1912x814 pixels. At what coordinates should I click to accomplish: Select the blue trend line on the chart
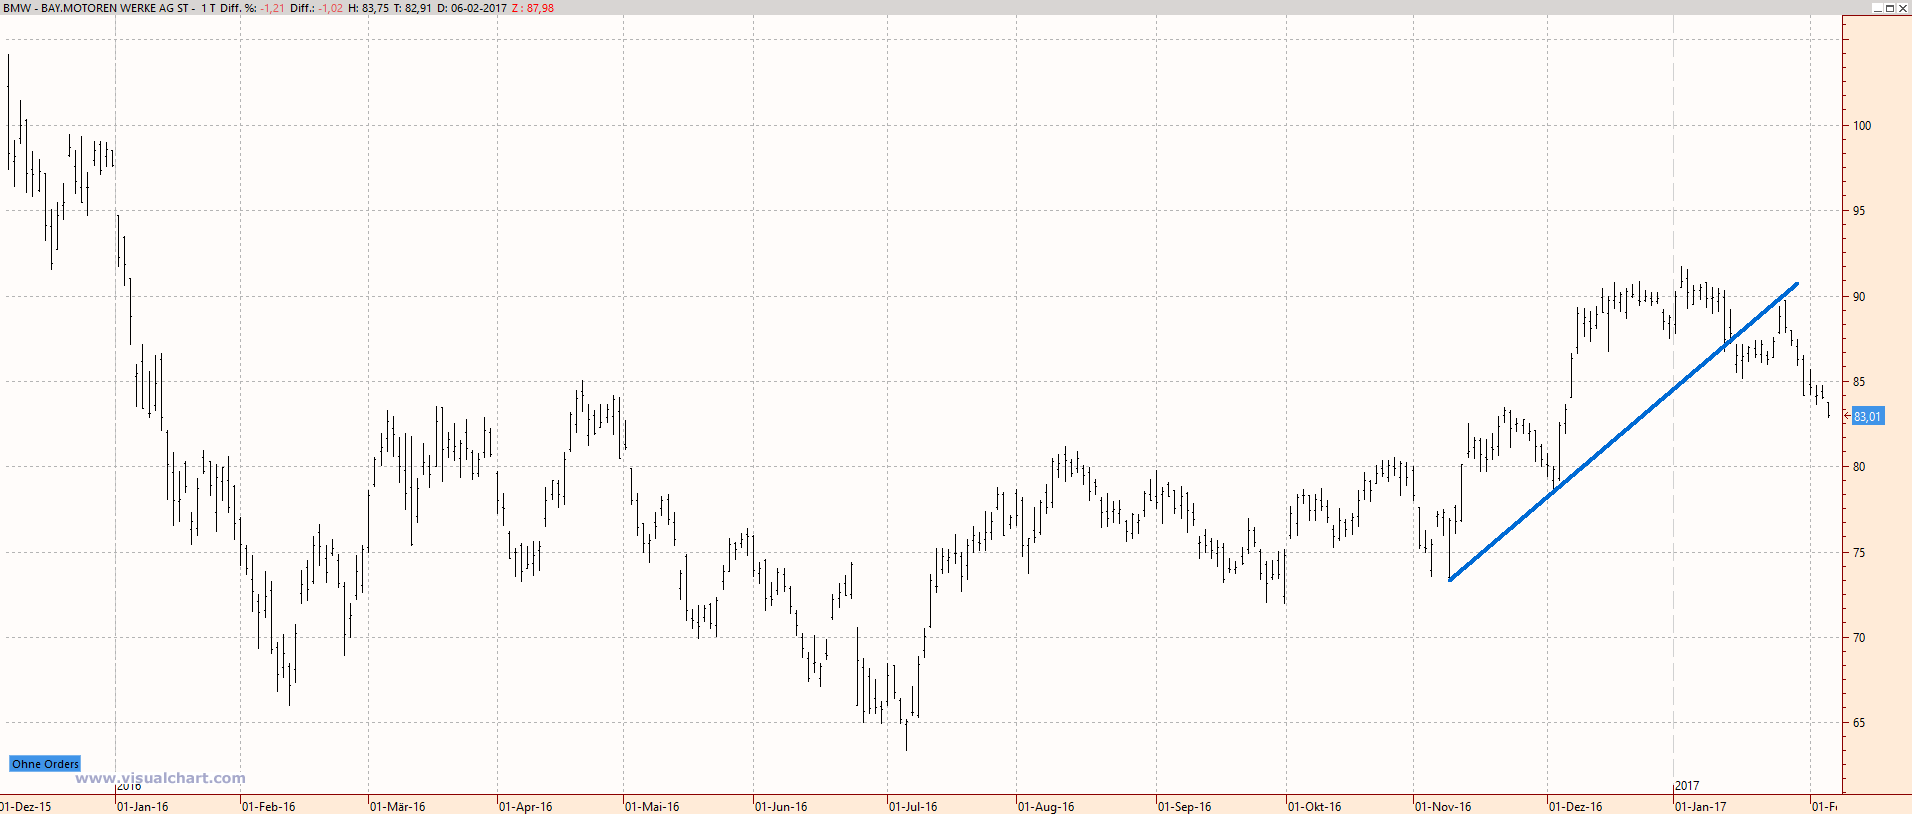[x=1623, y=432]
